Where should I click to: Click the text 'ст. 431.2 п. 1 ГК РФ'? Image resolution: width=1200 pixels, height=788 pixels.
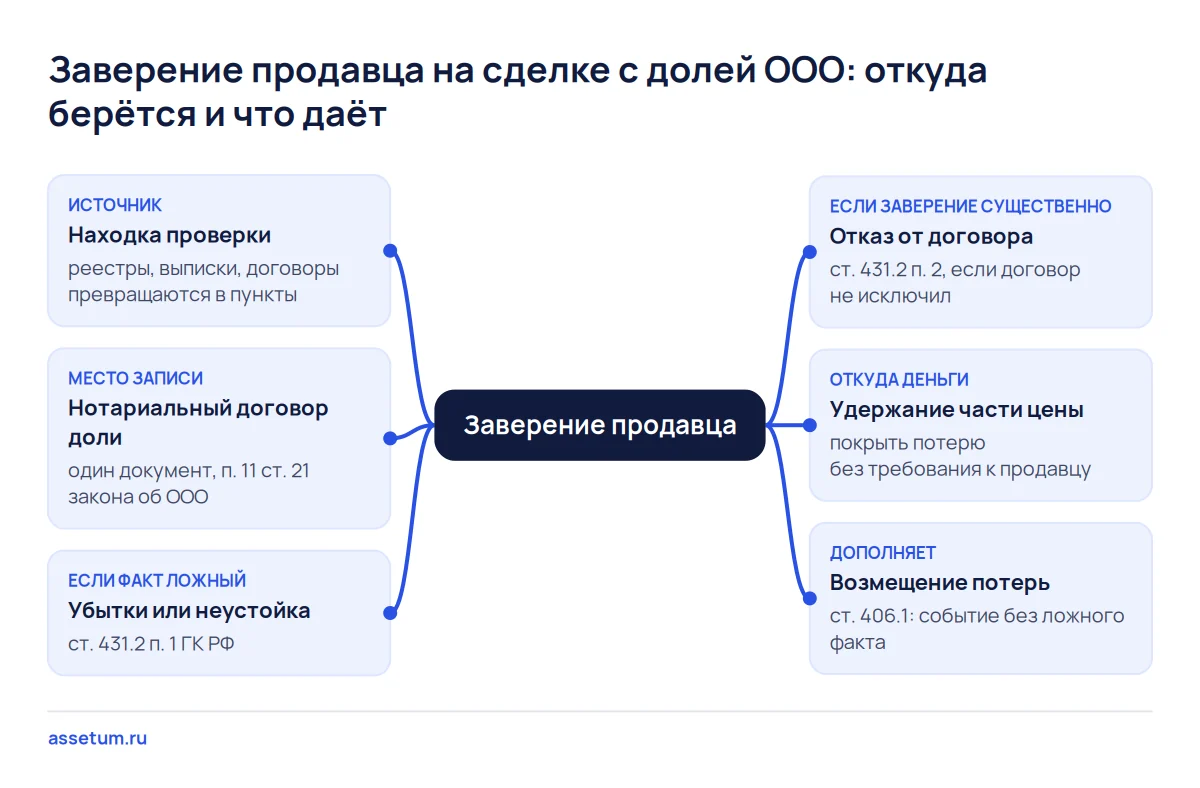pos(151,644)
